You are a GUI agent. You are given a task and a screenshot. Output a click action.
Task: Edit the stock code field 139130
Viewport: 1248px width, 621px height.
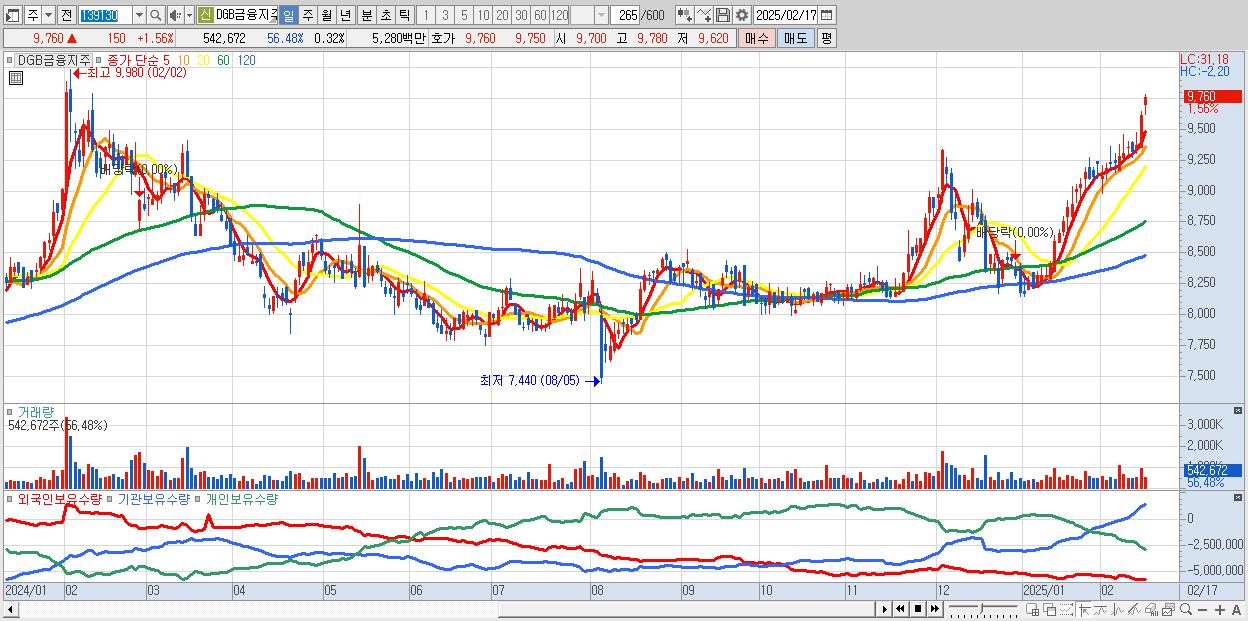point(105,15)
